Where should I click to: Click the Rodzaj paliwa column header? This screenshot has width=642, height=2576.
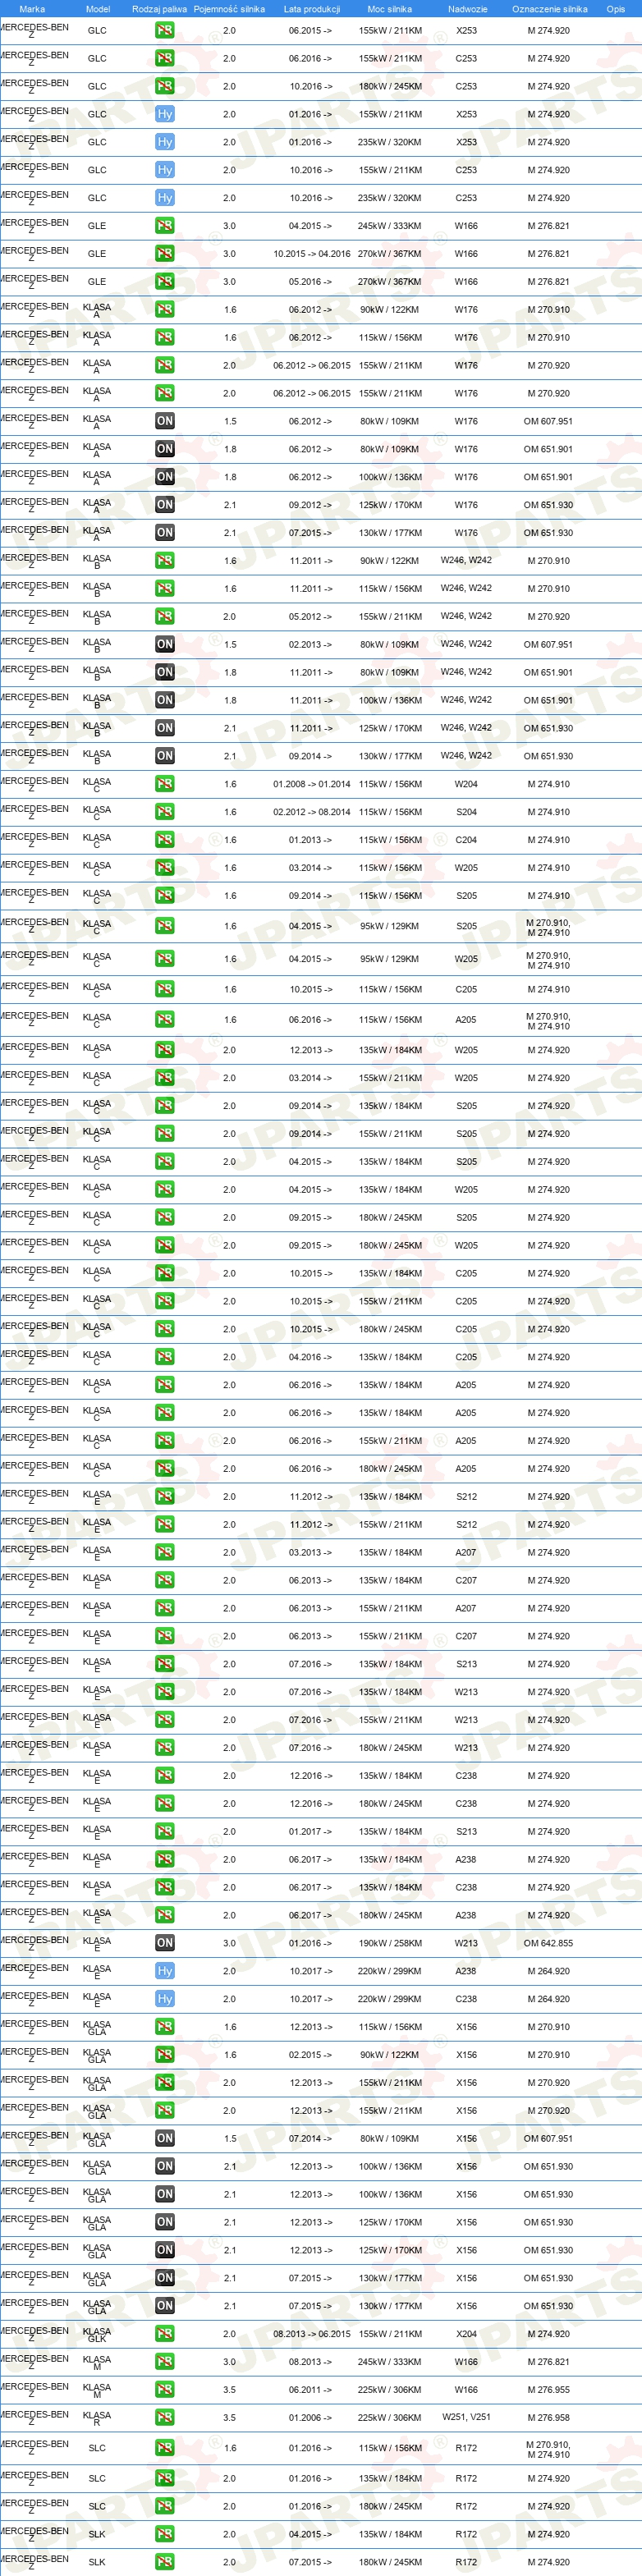tap(160, 9)
